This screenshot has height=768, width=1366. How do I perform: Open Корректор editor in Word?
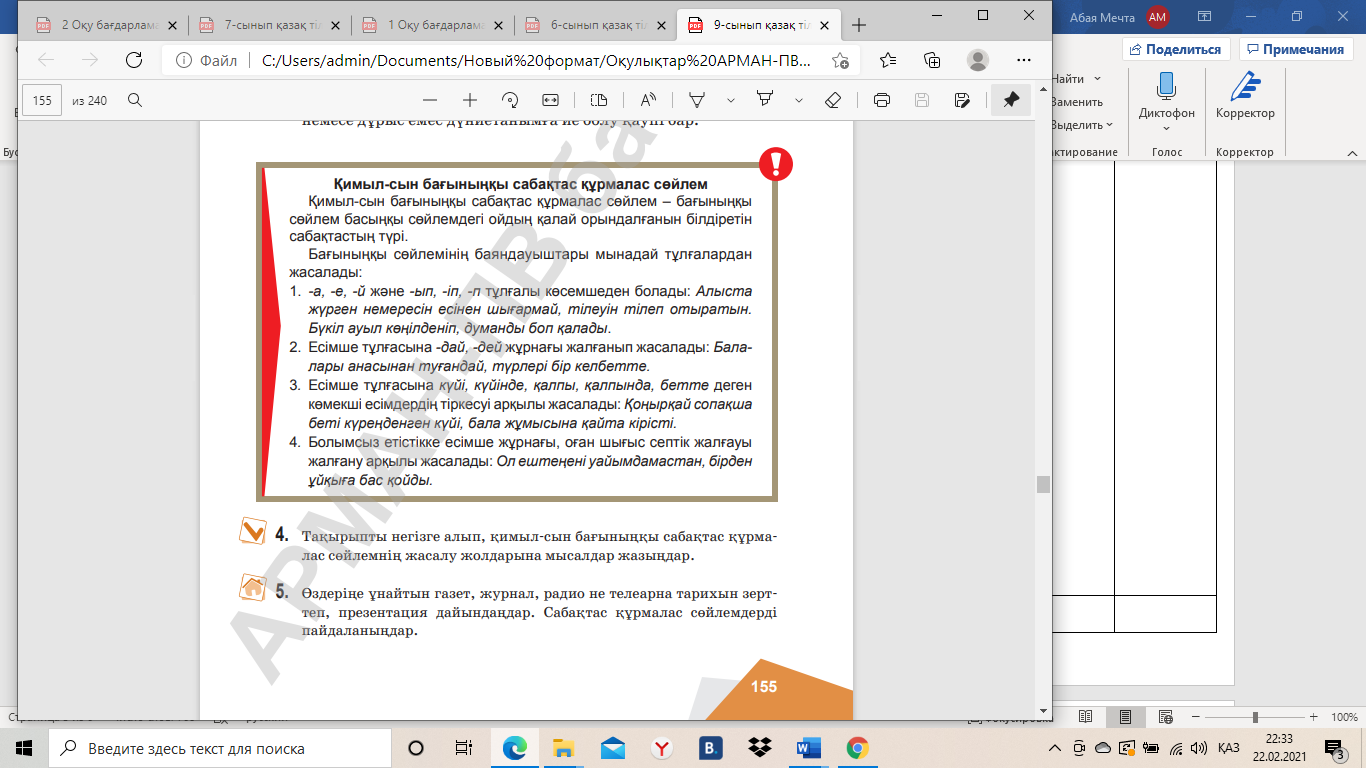[x=1245, y=95]
